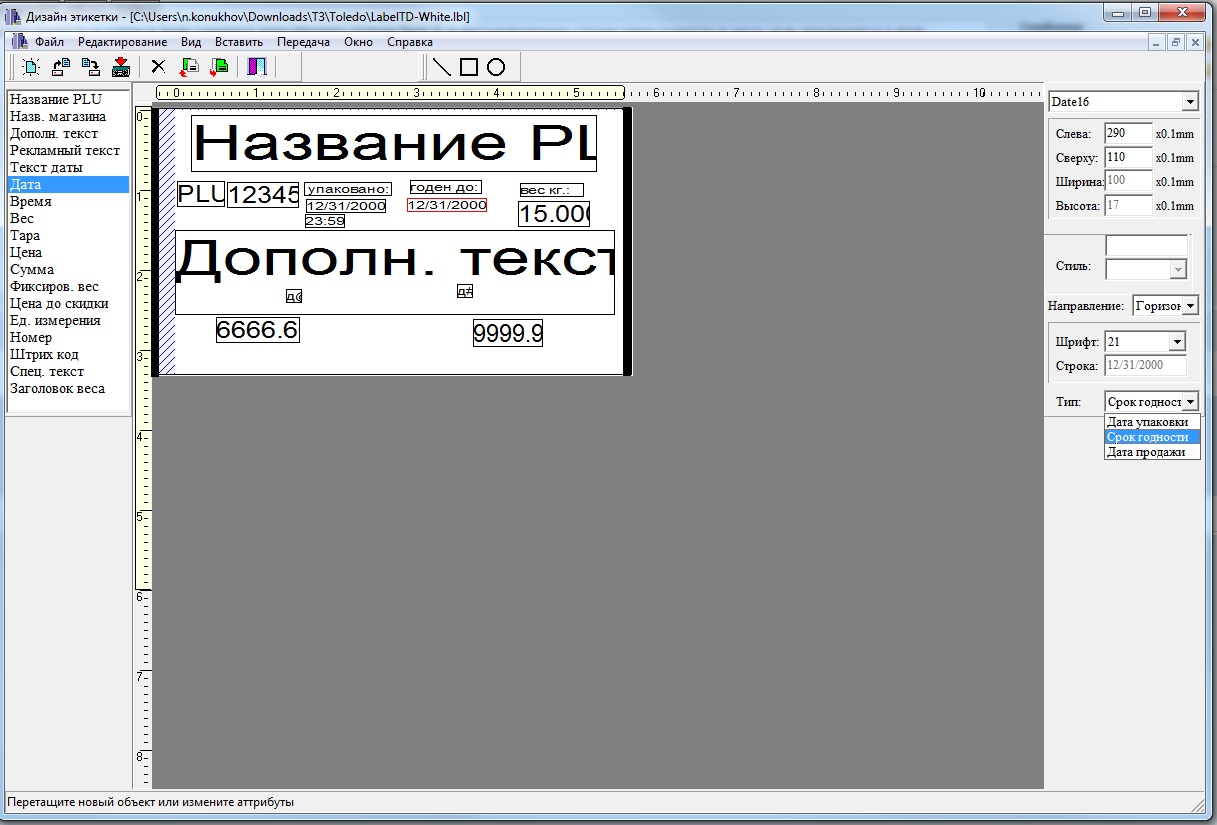Click the download to scale icon with red arrow
The image size is (1217, 825).
click(121, 67)
